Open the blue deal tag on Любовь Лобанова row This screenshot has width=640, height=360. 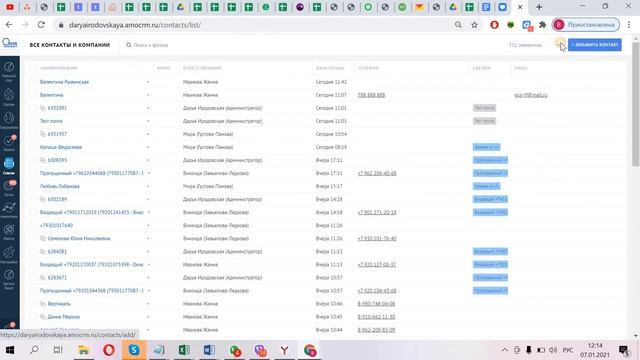click(x=487, y=187)
